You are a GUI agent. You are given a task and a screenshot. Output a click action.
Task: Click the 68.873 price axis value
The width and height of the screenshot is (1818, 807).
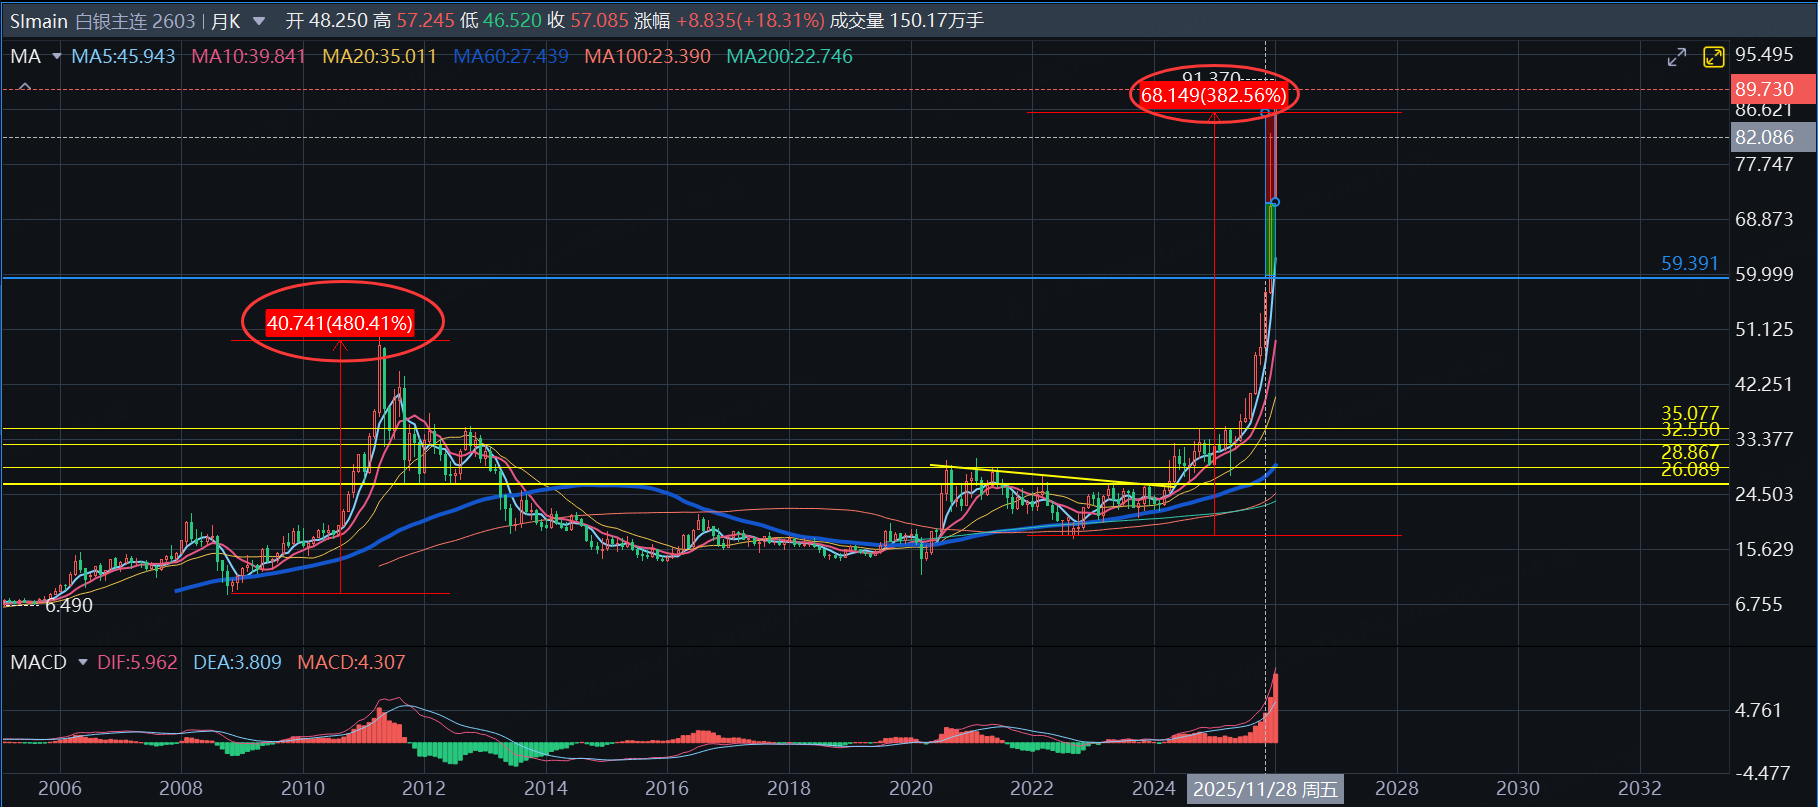click(x=1765, y=219)
